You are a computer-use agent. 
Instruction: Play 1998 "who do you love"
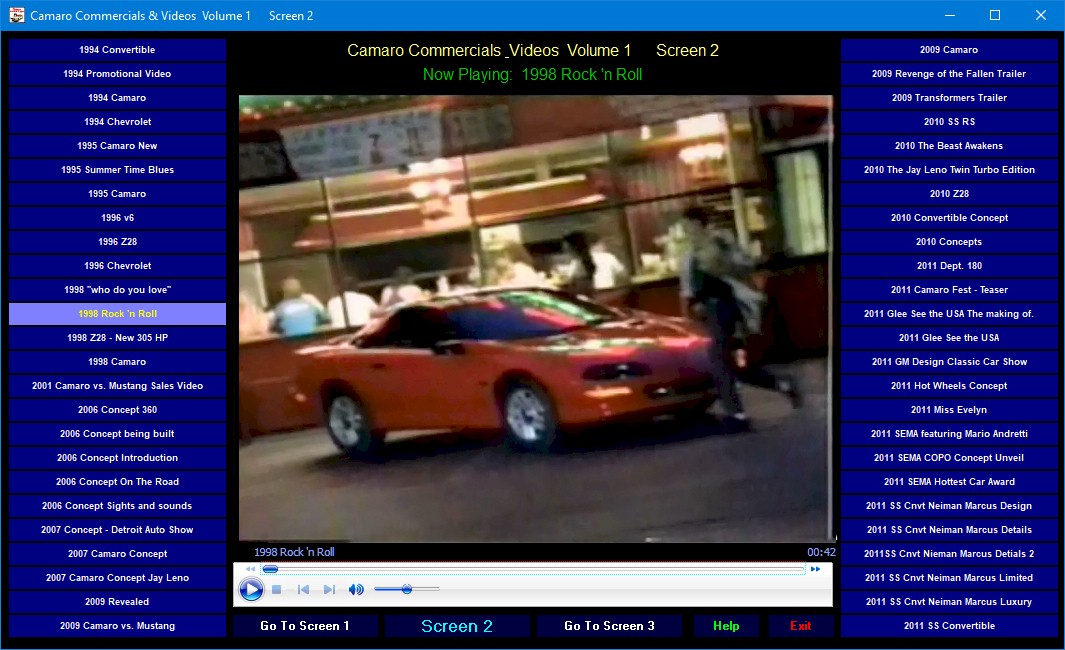click(118, 289)
